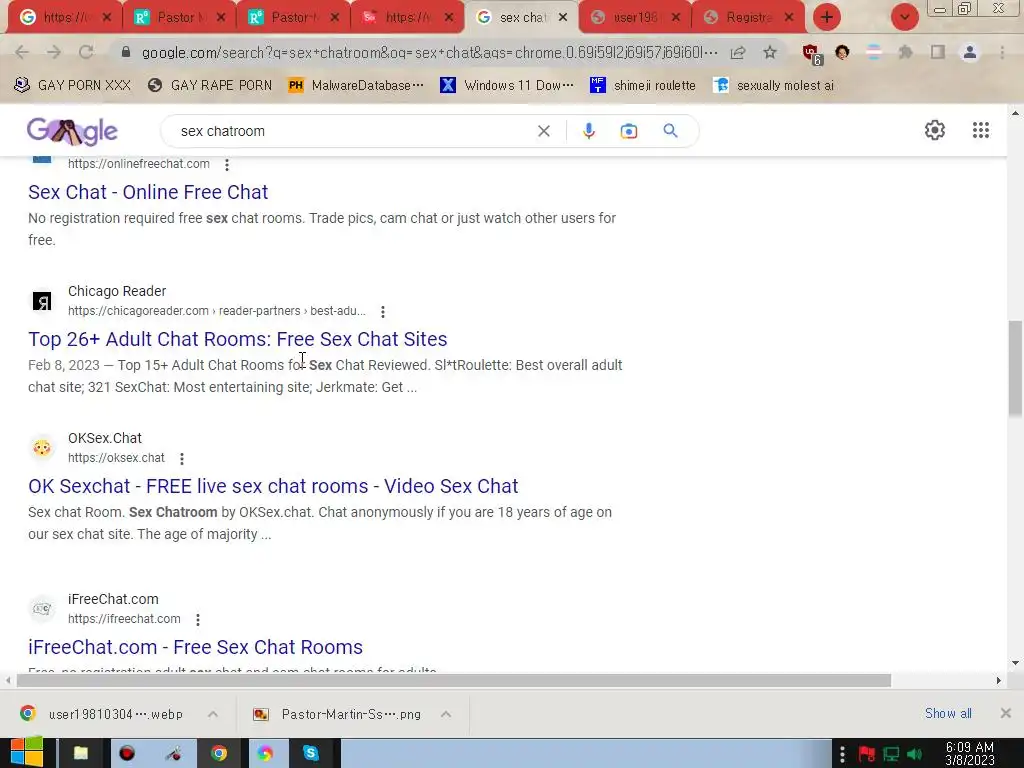1024x768 pixels.
Task: Click the horizontal scrollbar thumb
Action: [x=453, y=680]
